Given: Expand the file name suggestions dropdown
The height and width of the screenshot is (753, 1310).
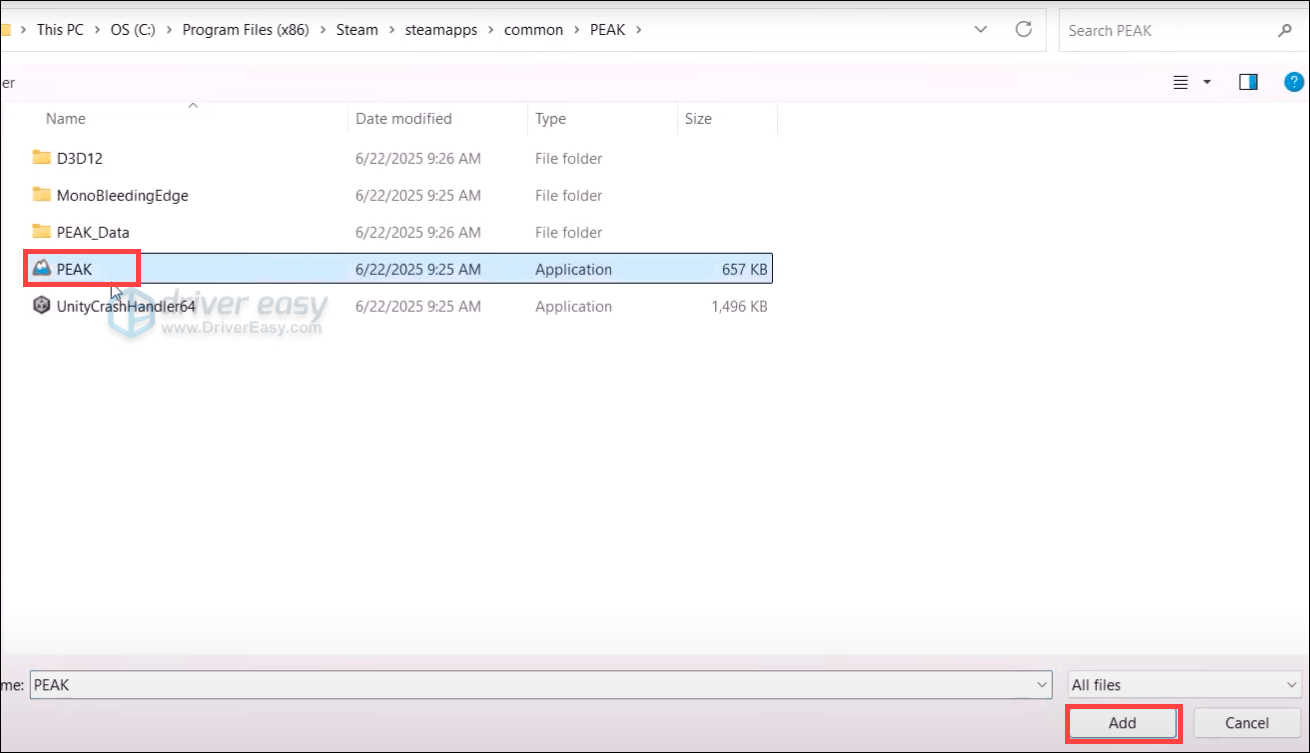Looking at the screenshot, I should (x=1041, y=685).
